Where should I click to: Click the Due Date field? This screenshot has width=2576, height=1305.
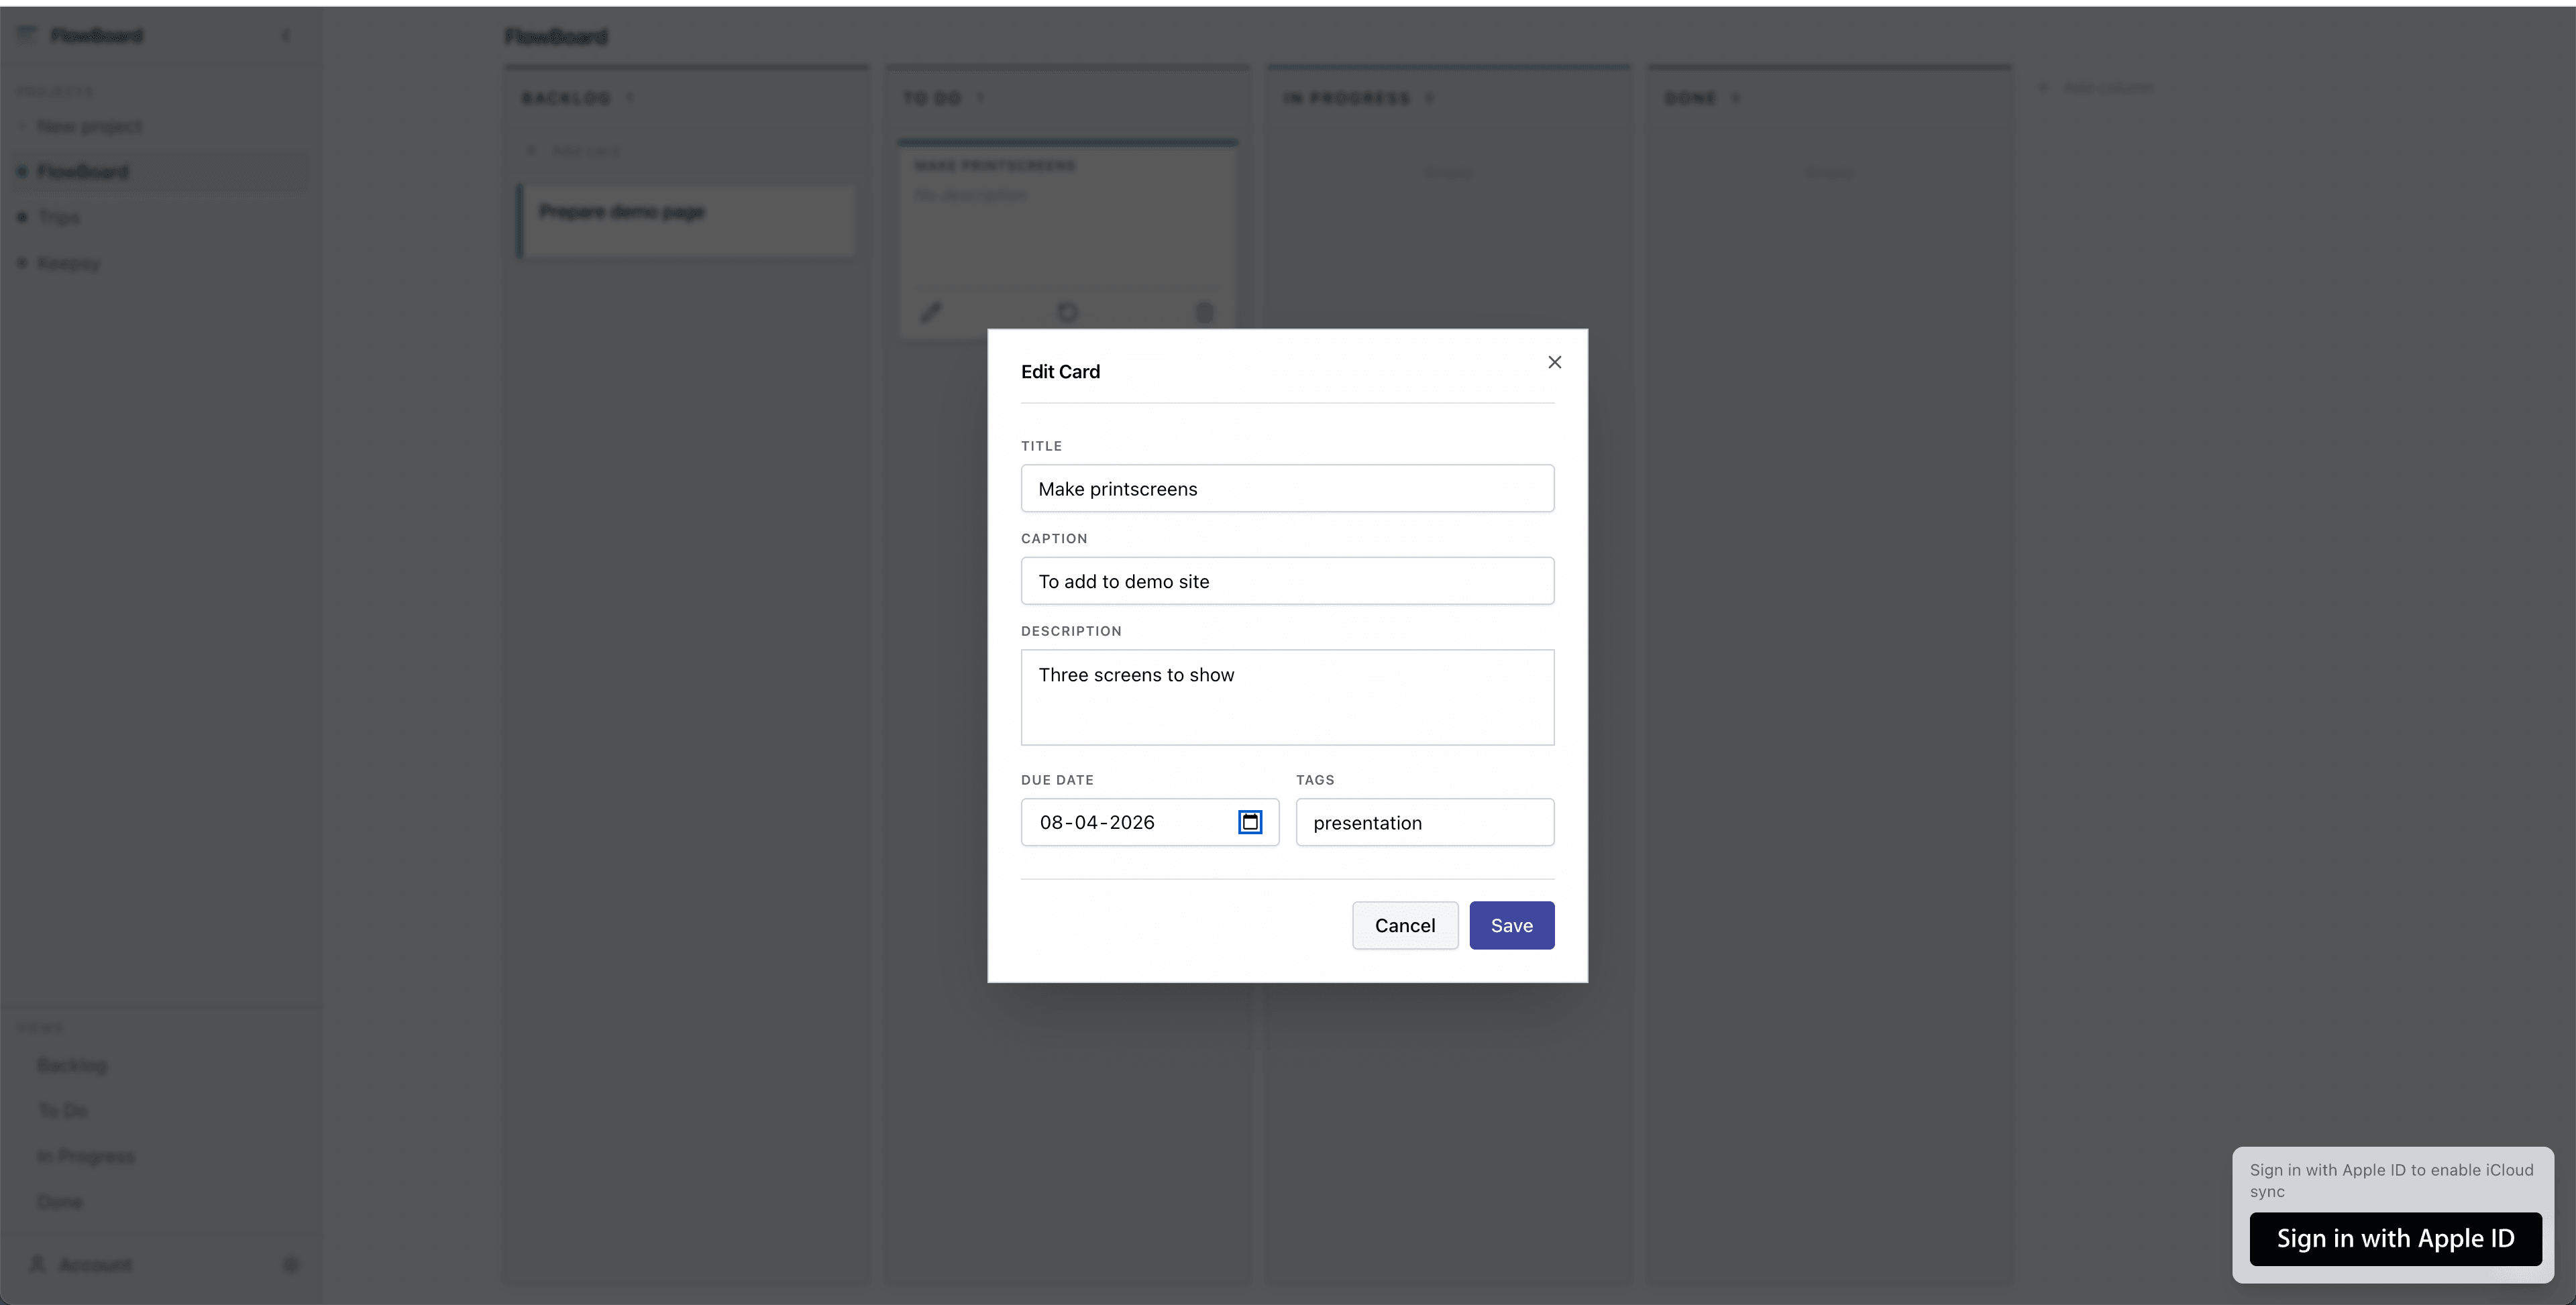[x=1149, y=822]
